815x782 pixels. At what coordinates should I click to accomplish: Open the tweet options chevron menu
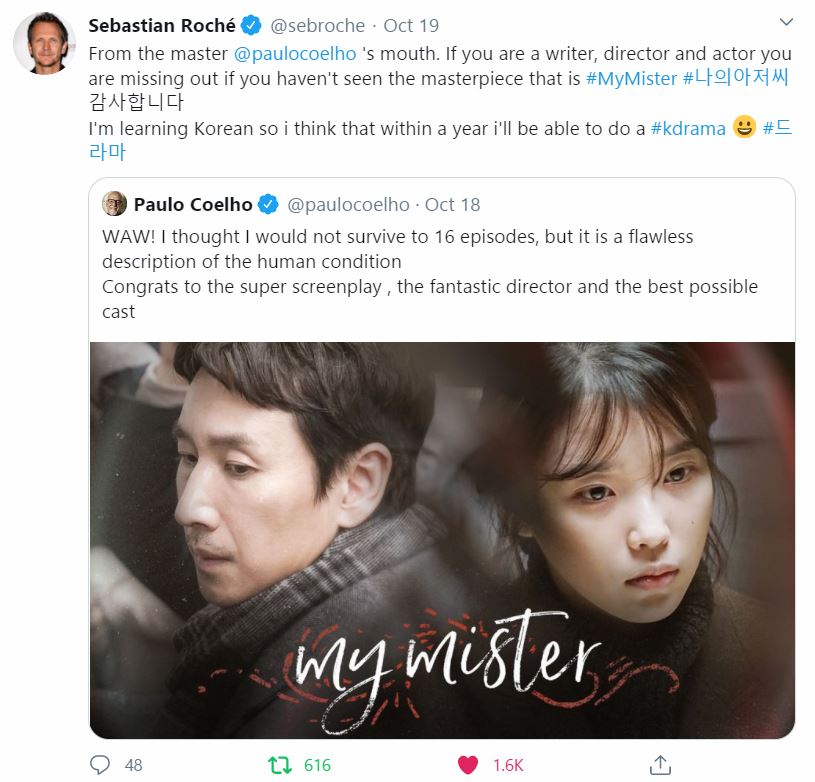tap(786, 22)
